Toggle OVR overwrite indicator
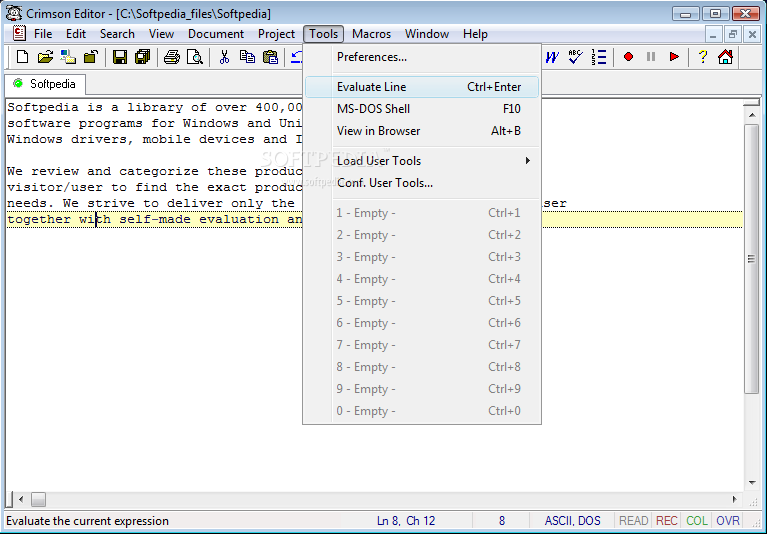This screenshot has width=767, height=534. [x=727, y=520]
